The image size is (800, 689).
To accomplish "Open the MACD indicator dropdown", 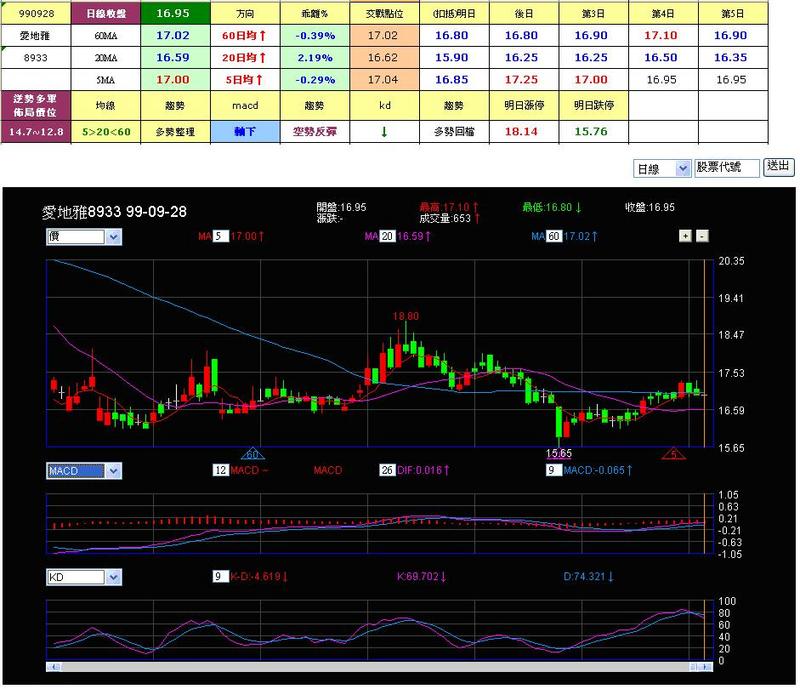I will pos(84,470).
